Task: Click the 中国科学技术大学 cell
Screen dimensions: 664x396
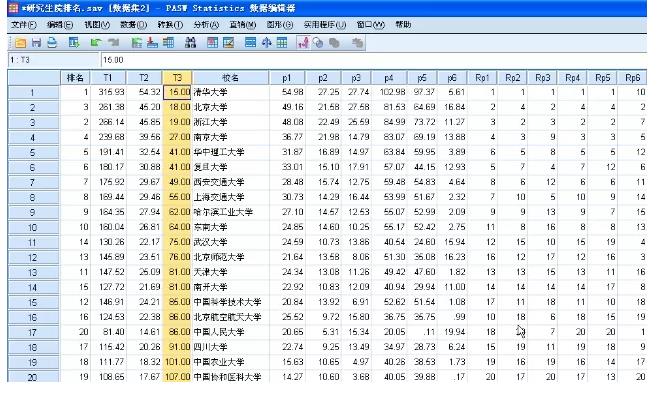Action: [230, 302]
